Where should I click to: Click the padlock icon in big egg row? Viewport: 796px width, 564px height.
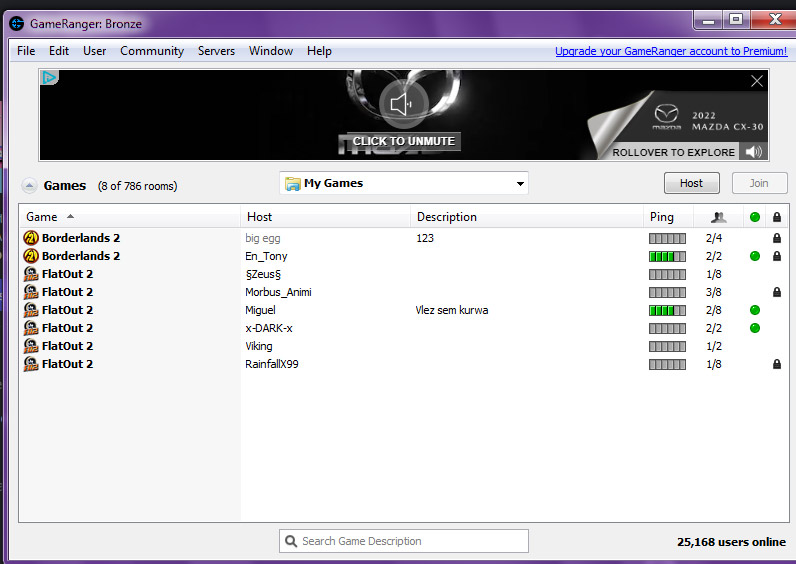pos(777,238)
